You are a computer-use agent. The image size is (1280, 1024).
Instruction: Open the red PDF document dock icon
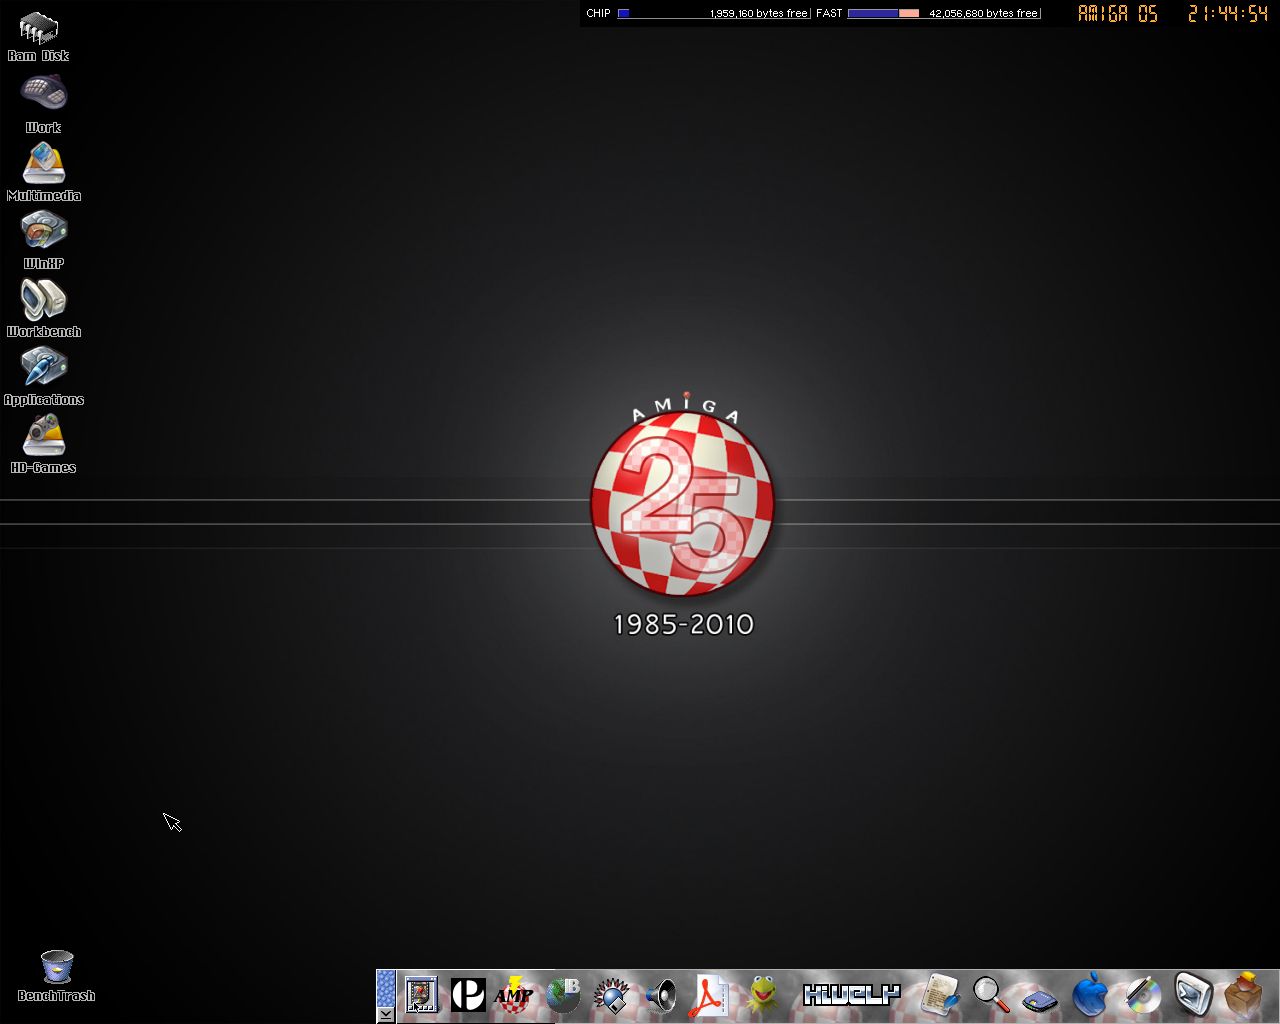(708, 996)
